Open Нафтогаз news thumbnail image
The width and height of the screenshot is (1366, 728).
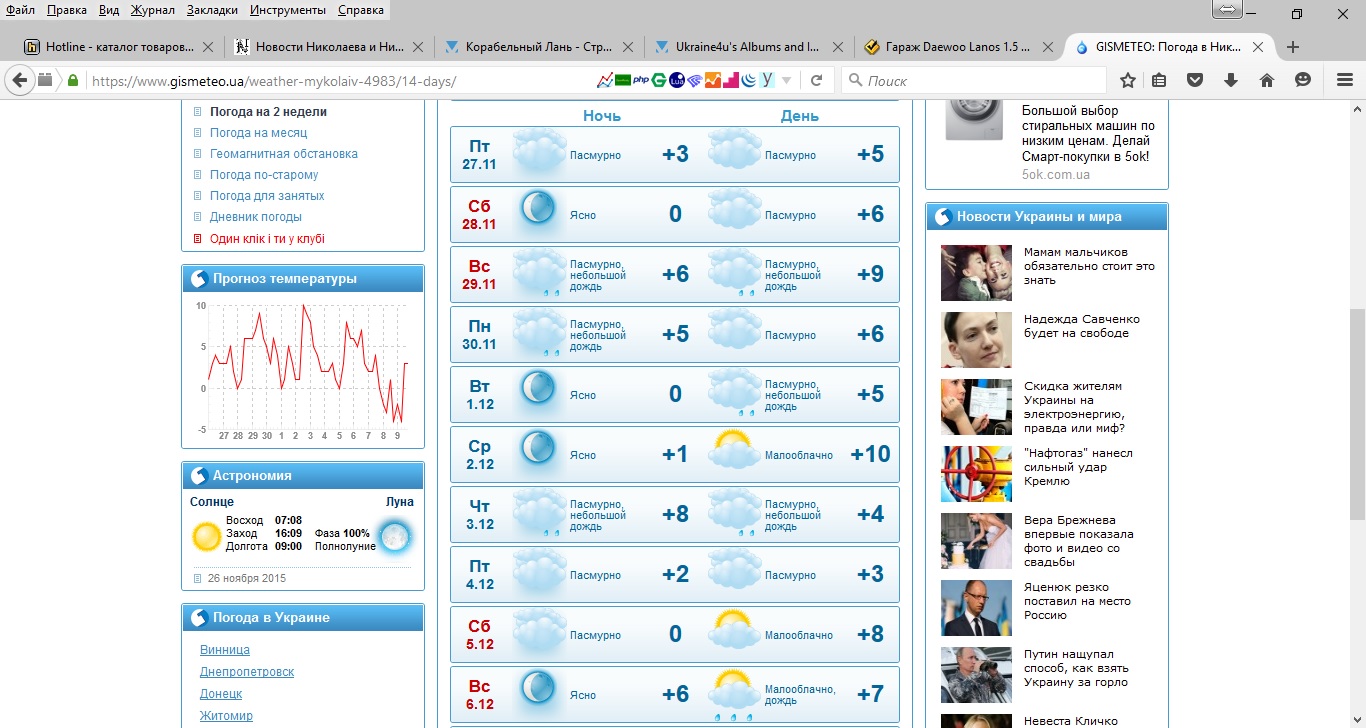coord(976,474)
